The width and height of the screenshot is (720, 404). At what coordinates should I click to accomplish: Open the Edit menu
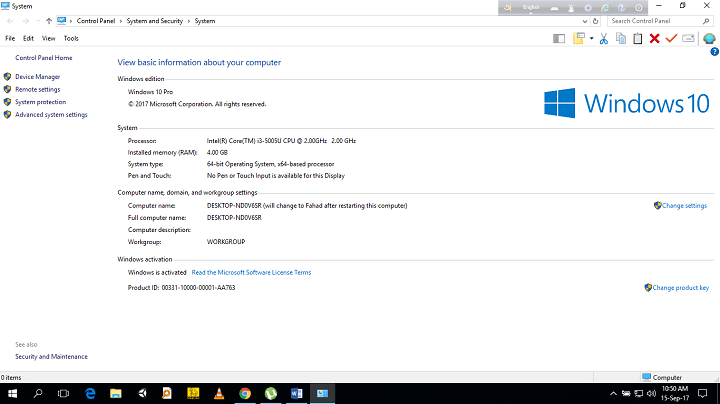click(28, 39)
